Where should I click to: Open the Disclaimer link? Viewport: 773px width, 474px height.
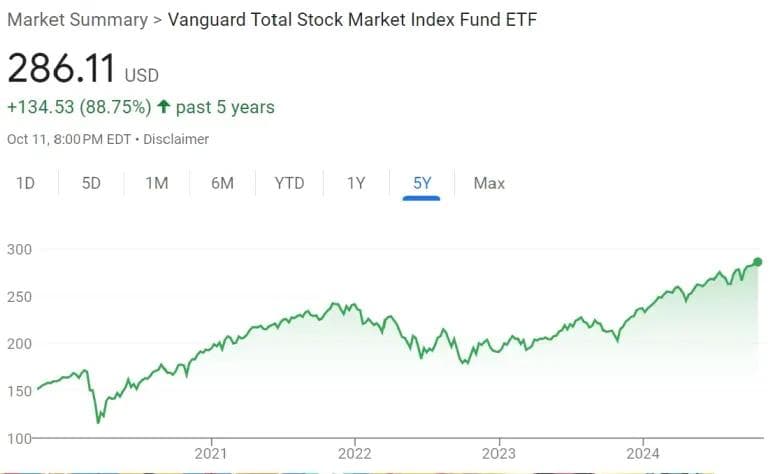(x=176, y=139)
